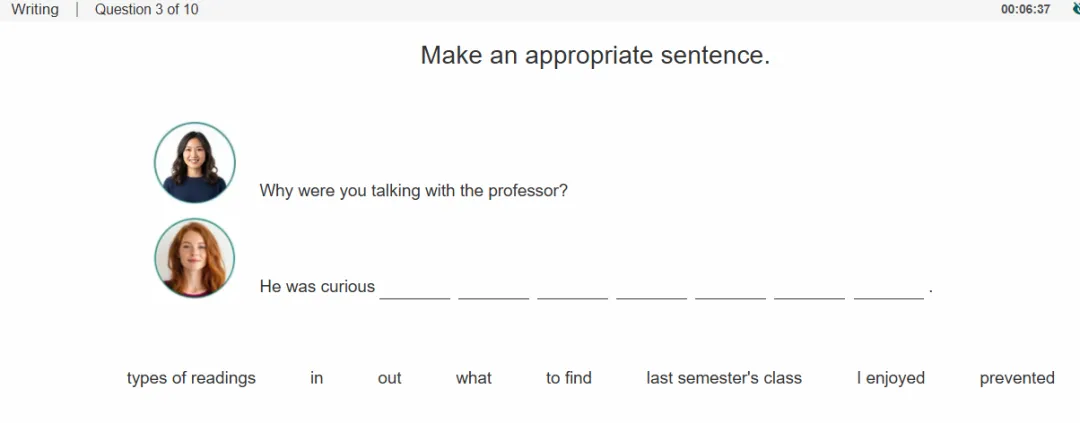Click the dark-haired woman's avatar
Screen dimensions: 1080x423
point(195,163)
